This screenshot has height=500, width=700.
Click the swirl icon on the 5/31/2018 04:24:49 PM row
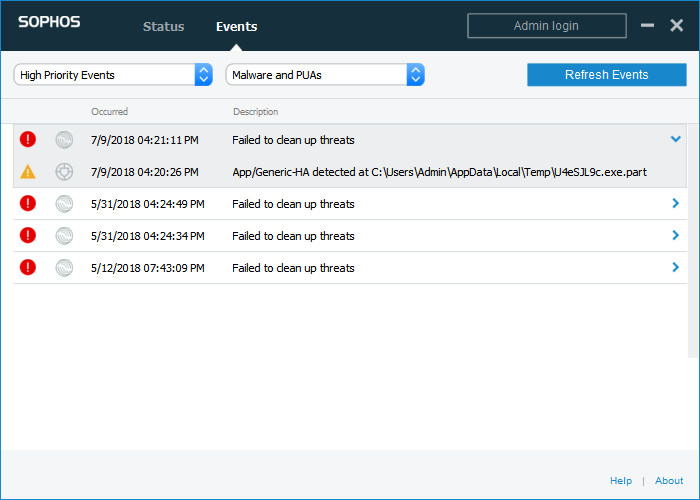(x=64, y=204)
